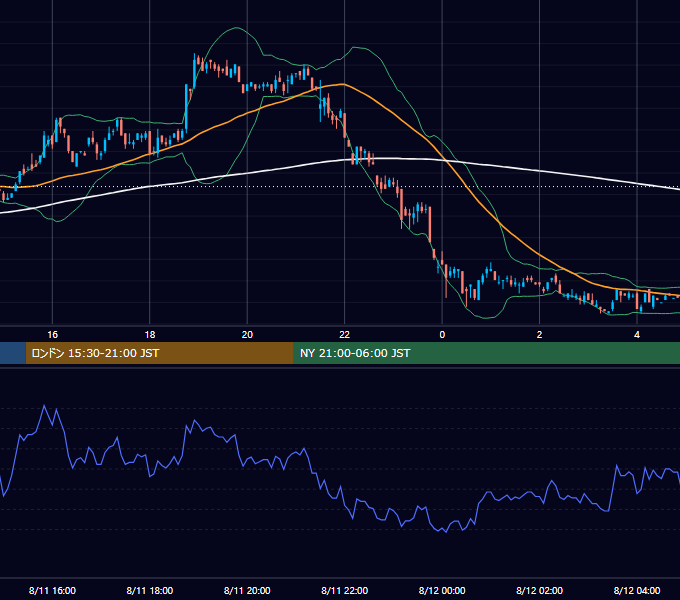
Task: Click the NY 21:00-06:00 JST session bar
Action: click(487, 353)
